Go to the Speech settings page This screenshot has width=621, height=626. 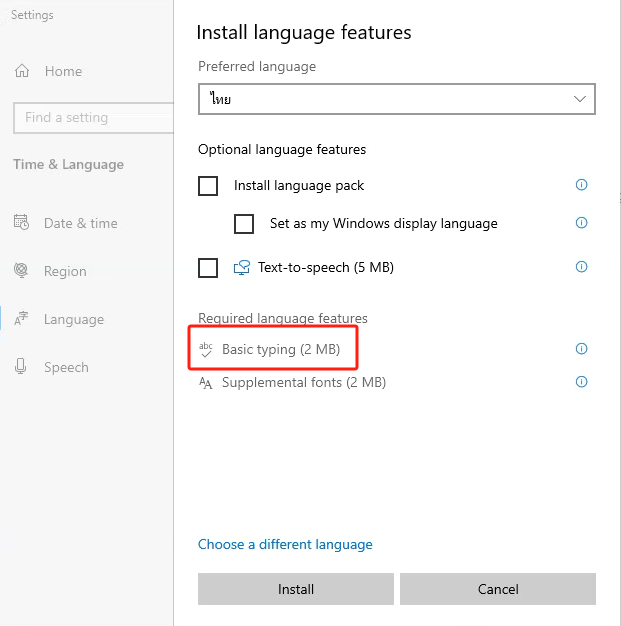pos(66,367)
